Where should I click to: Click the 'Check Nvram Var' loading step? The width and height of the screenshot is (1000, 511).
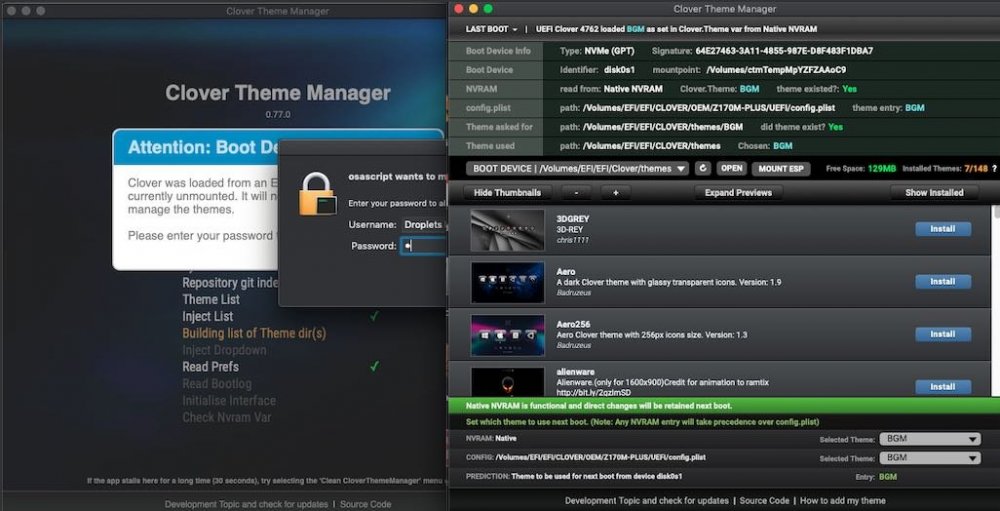click(226, 417)
